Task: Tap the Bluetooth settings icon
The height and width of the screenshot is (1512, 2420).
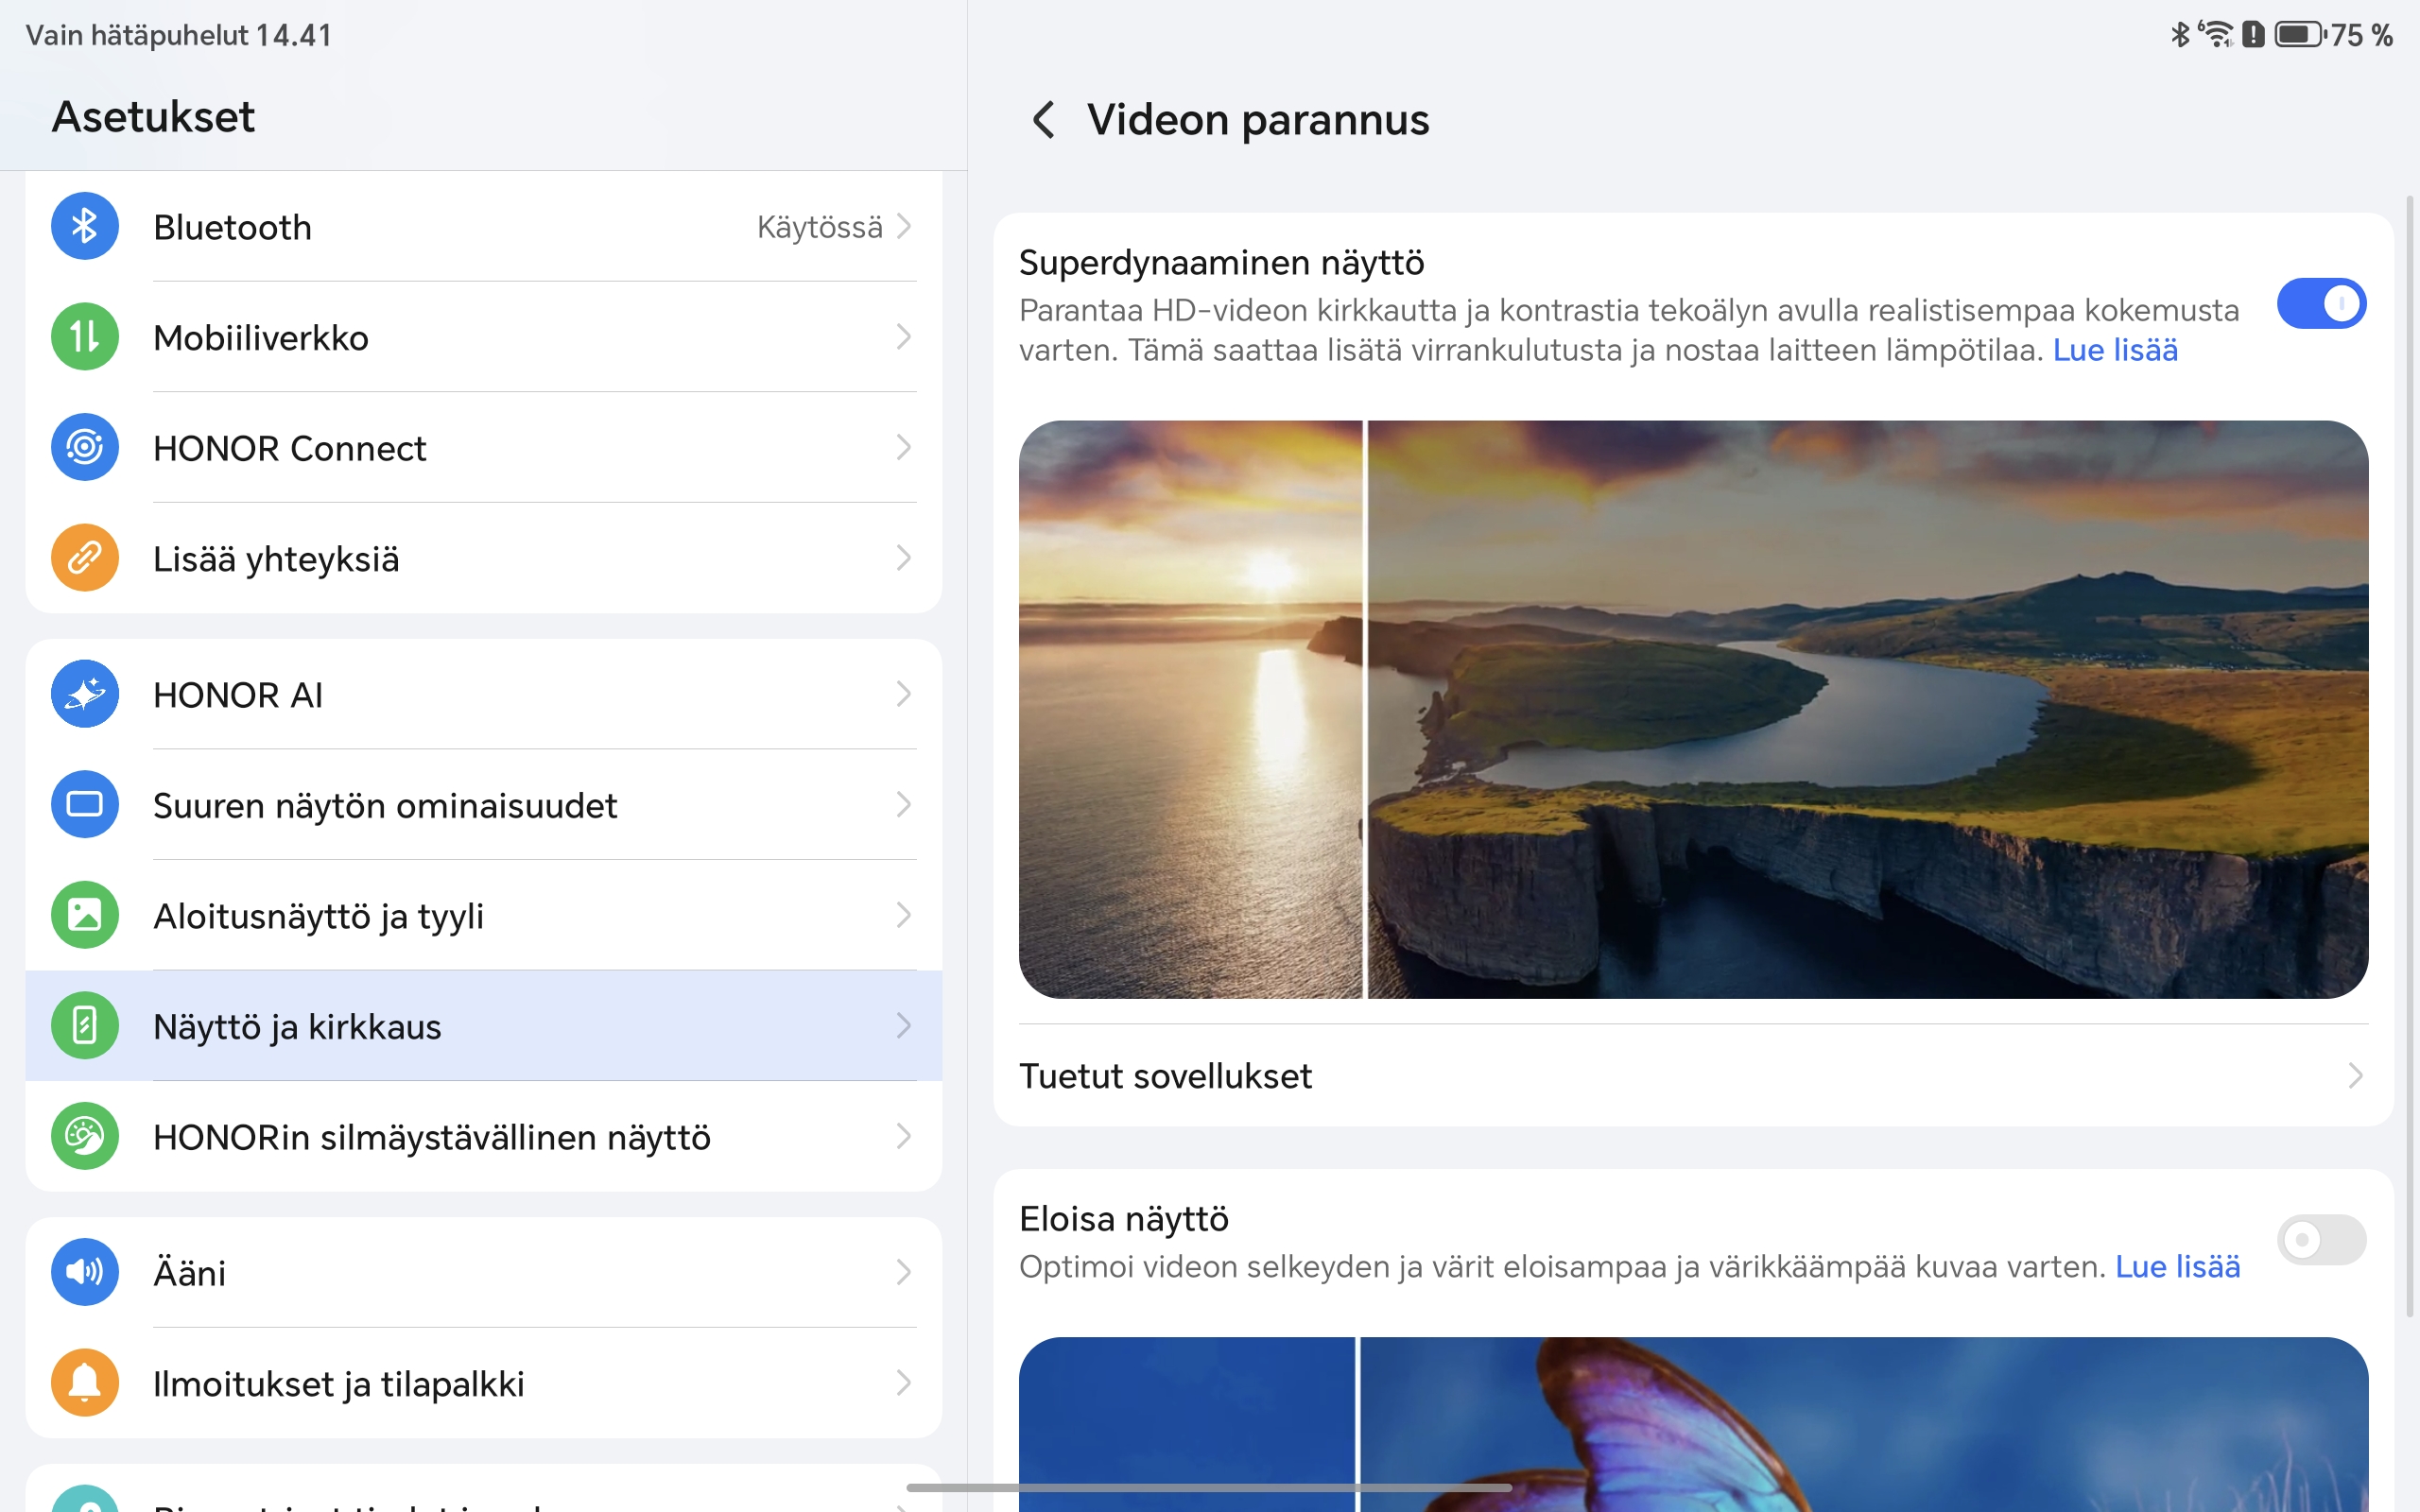Action: (85, 227)
